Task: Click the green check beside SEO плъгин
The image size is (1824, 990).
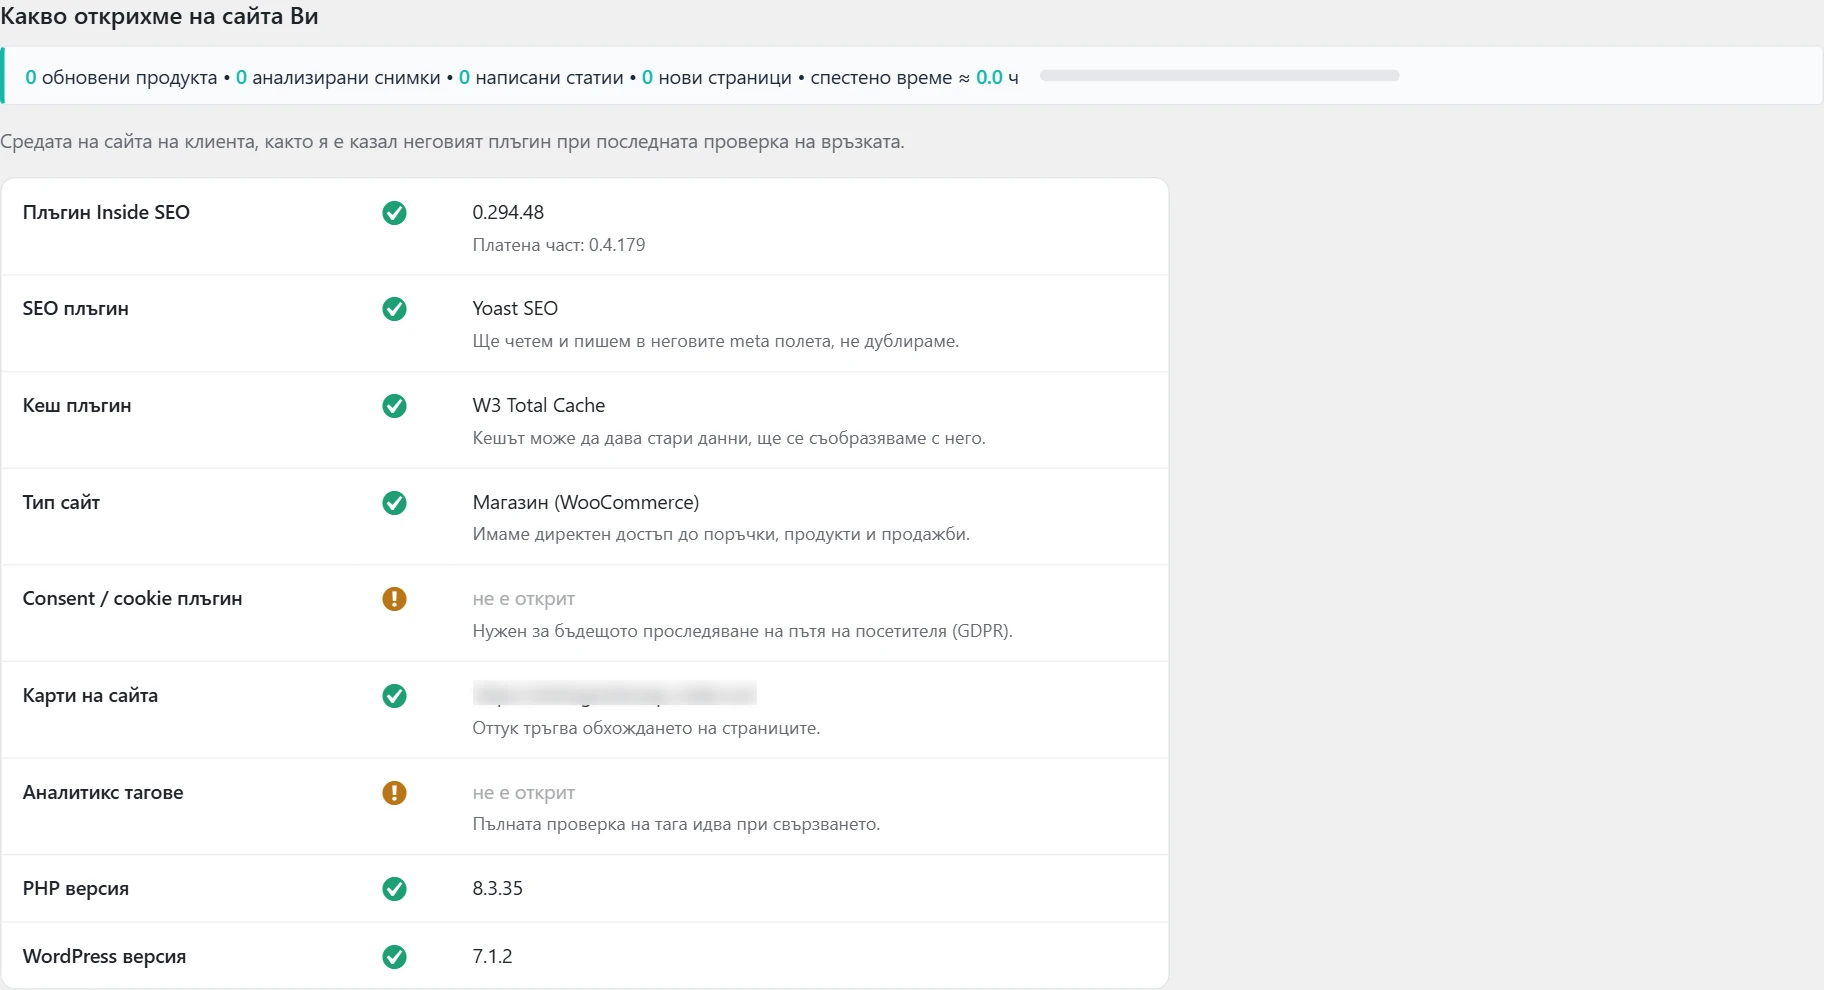Action: [x=394, y=309]
